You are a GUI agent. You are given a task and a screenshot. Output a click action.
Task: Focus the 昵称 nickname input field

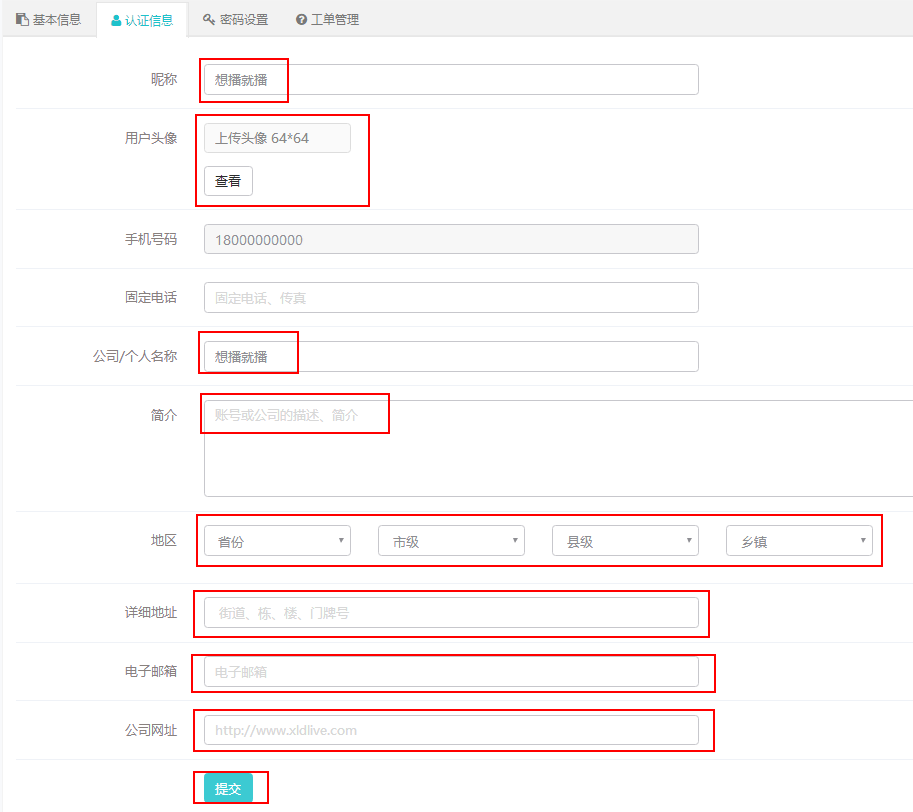pyautogui.click(x=451, y=80)
